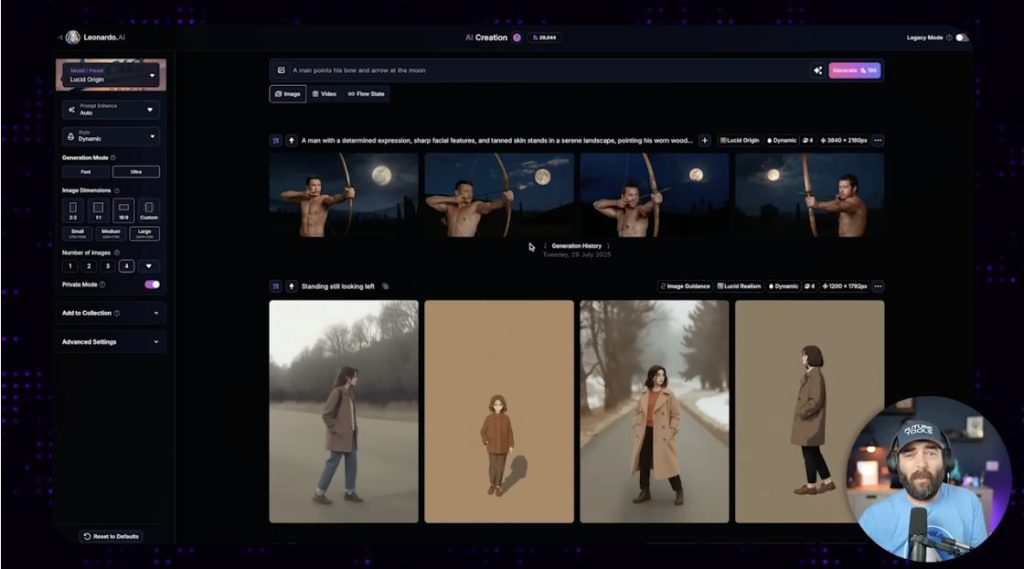Select the 2:3 image dimension option
The width and height of the screenshot is (1024, 569).
pos(73,210)
